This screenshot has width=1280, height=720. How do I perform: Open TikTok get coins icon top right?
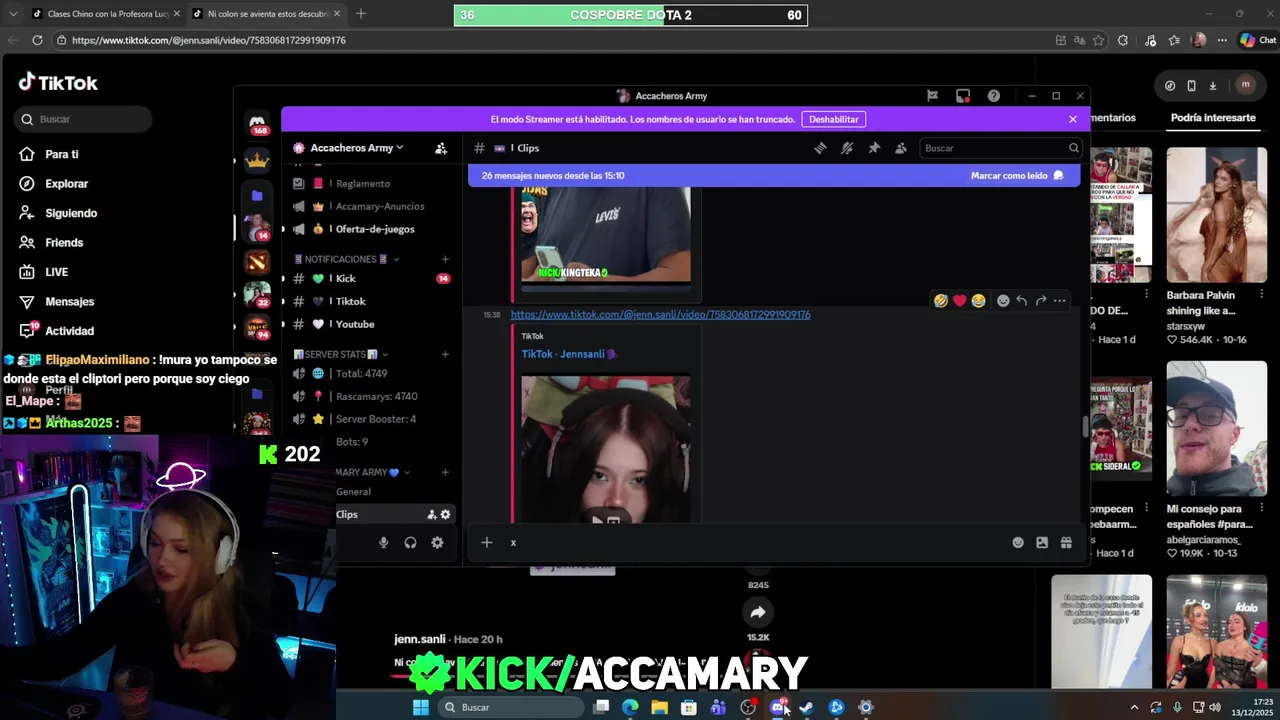[x=1170, y=85]
